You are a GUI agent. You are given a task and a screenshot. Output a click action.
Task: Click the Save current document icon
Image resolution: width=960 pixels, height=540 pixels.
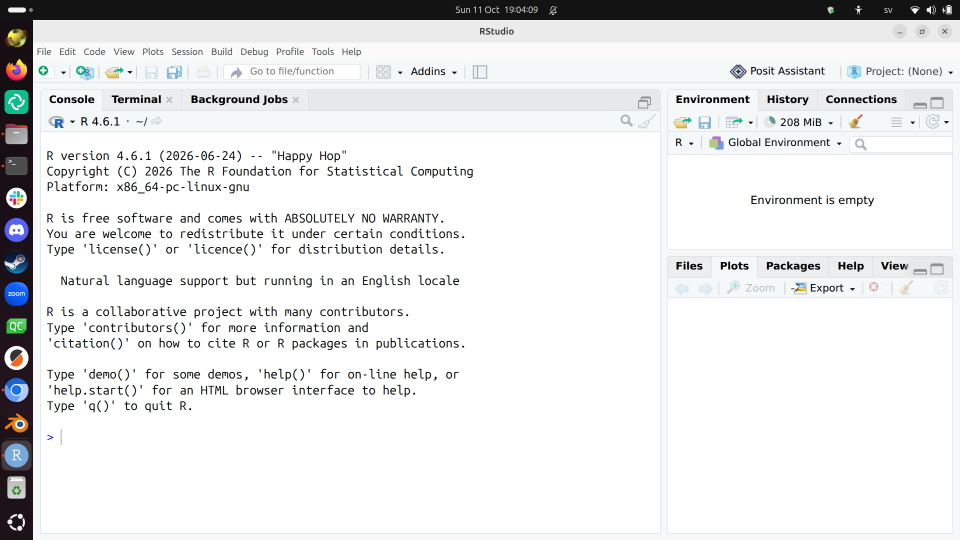coord(151,72)
